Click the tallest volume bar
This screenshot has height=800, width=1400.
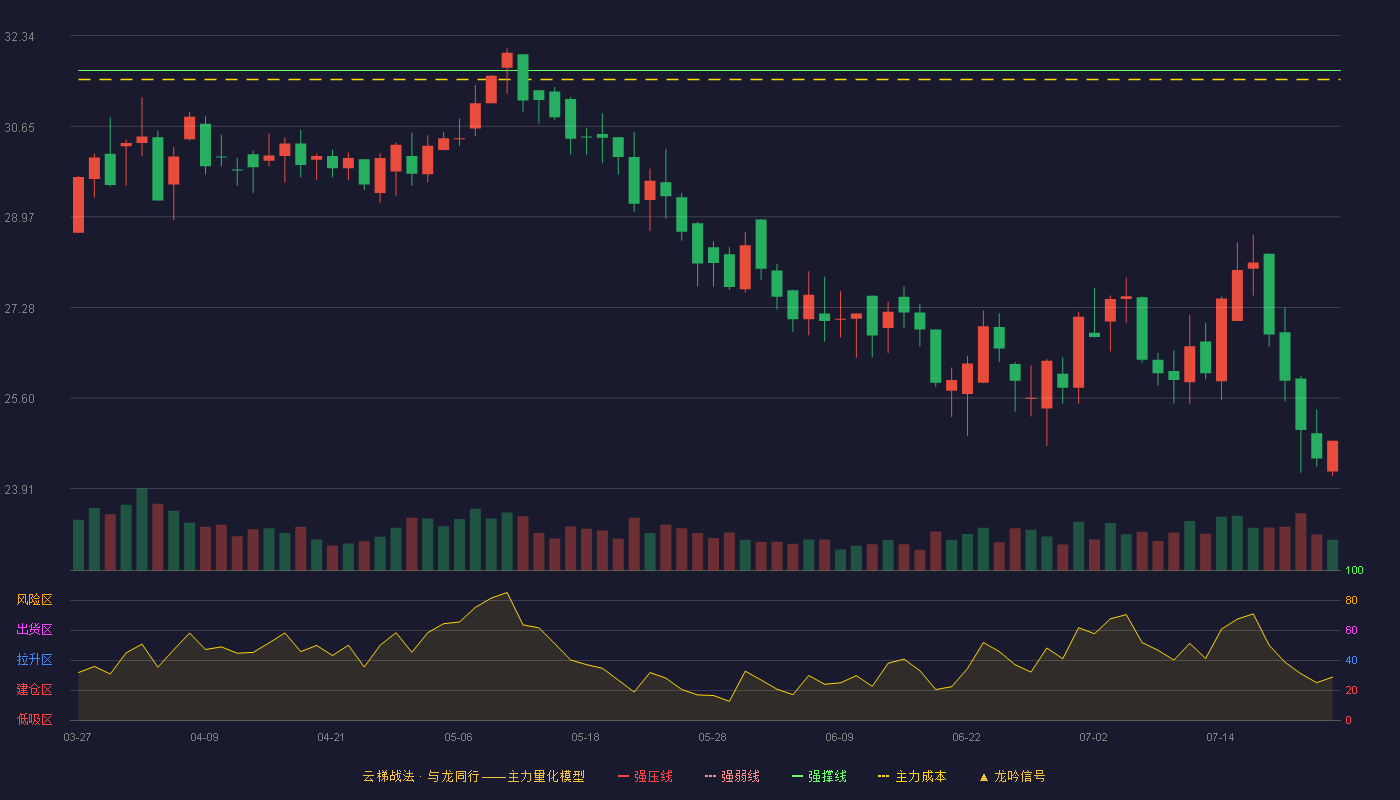coord(142,529)
